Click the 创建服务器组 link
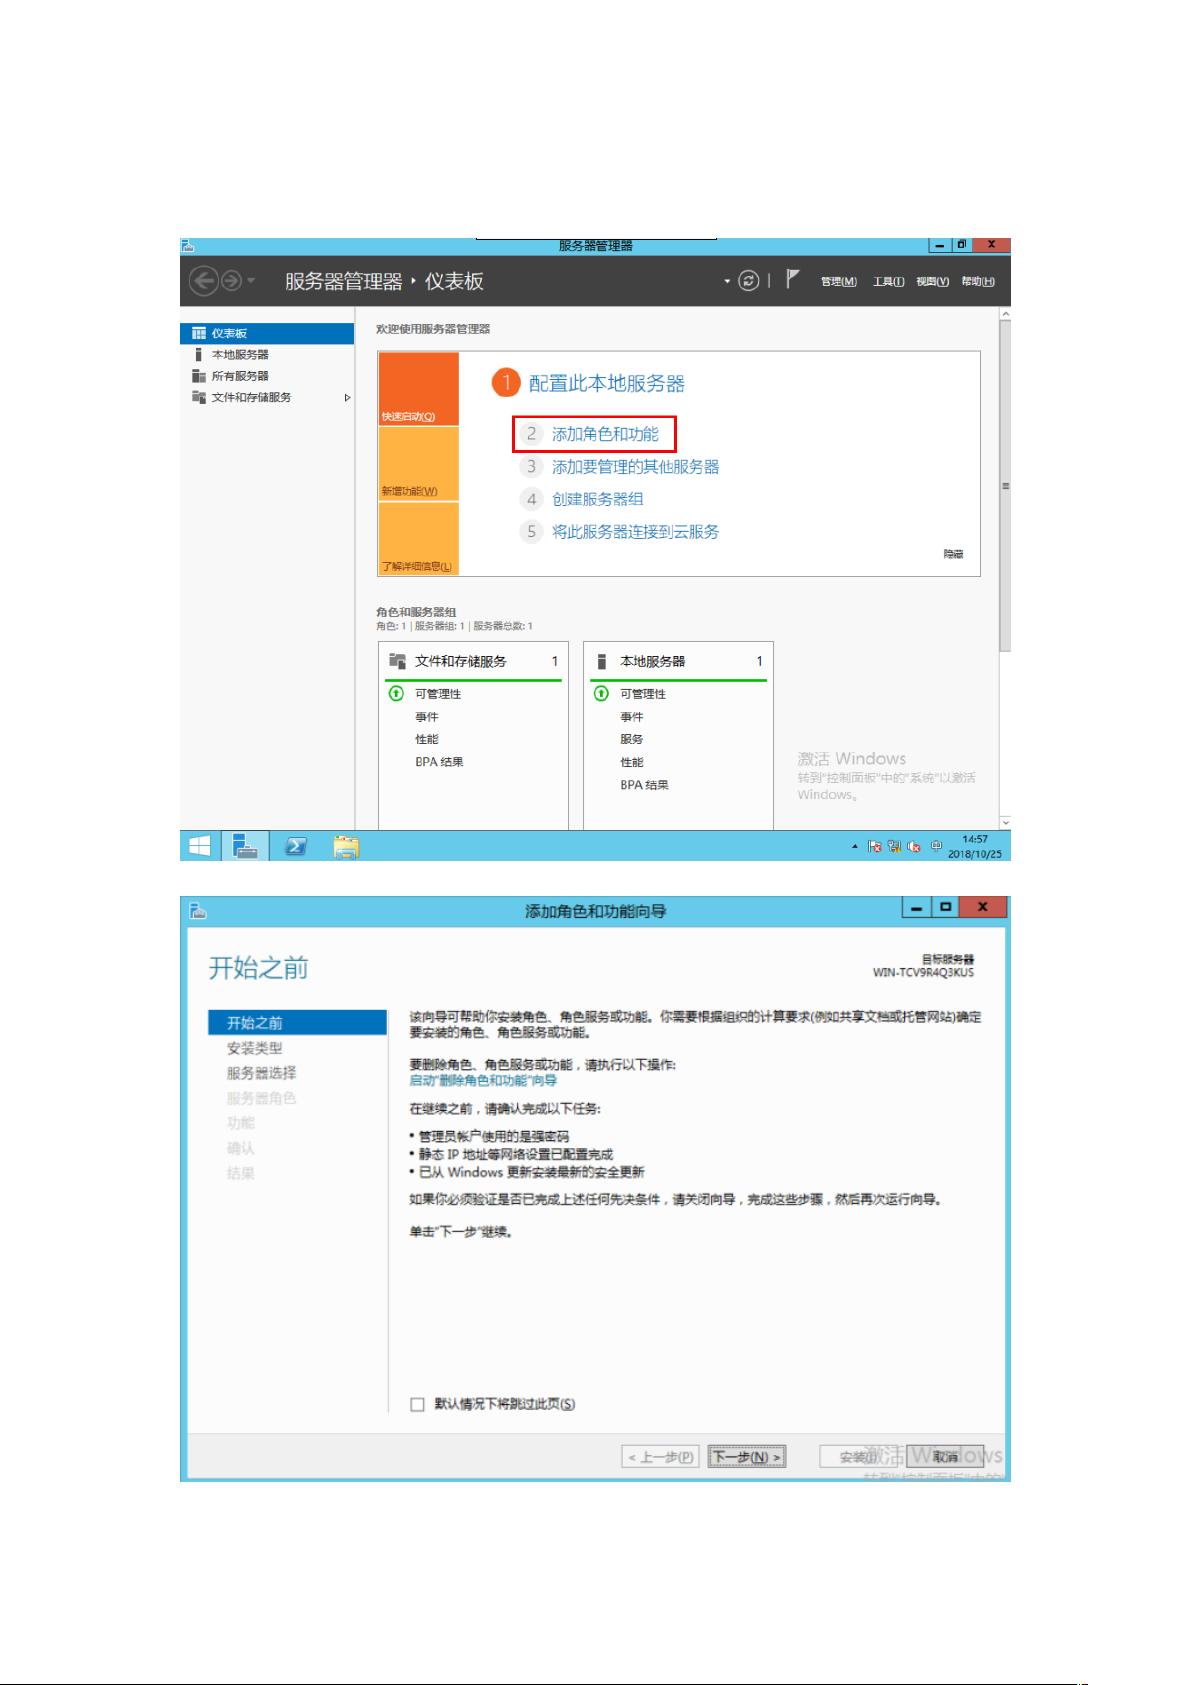 (x=597, y=499)
